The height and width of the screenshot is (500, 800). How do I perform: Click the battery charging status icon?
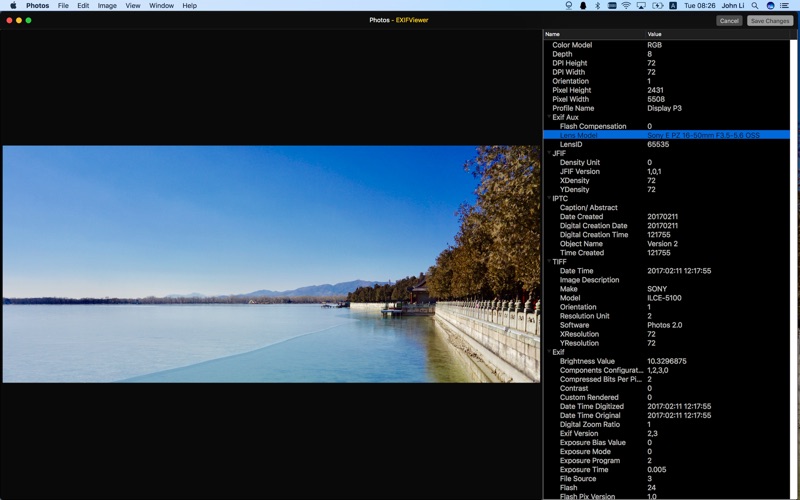click(x=658, y=6)
